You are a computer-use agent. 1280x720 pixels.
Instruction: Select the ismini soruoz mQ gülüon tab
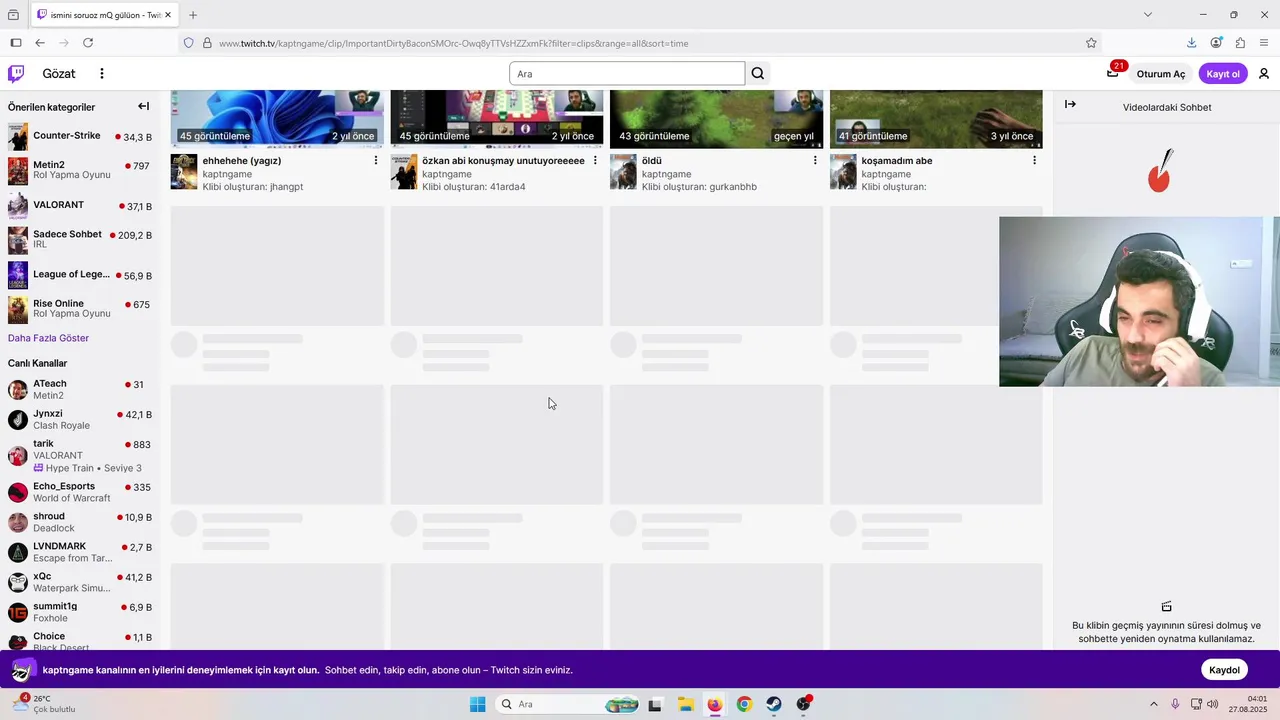click(x=104, y=15)
